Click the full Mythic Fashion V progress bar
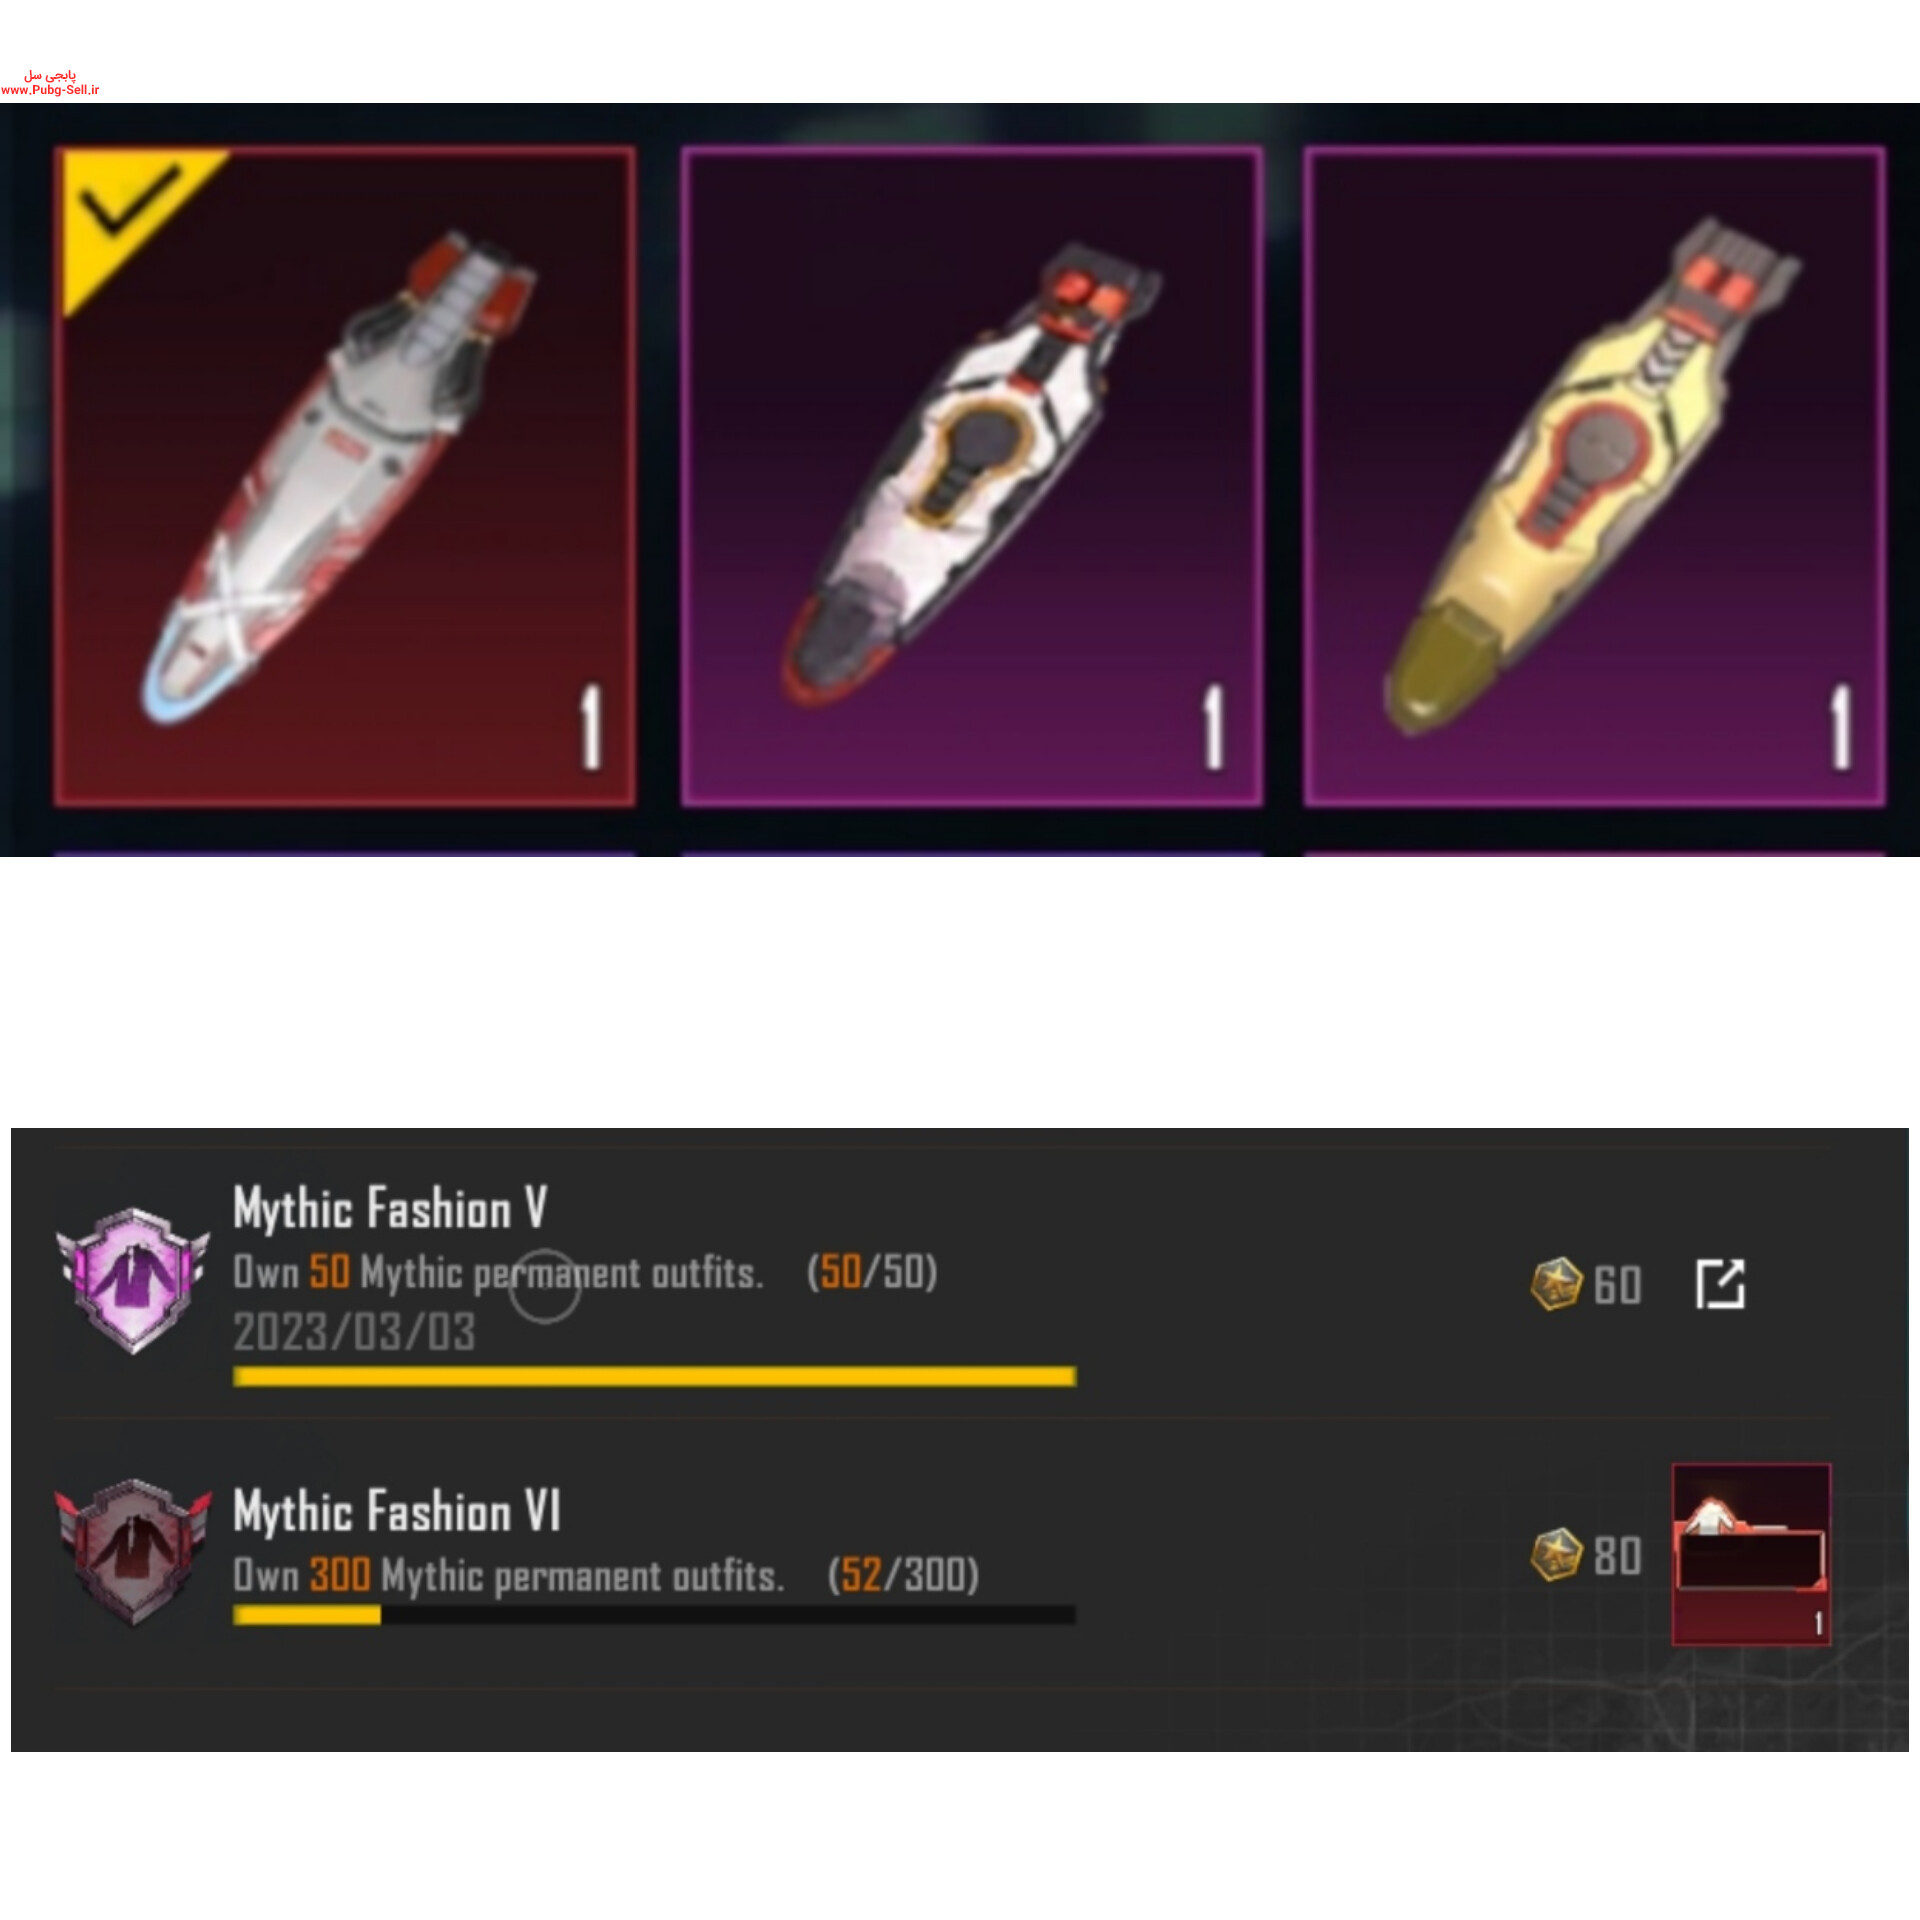This screenshot has width=1920, height=1920. pos(654,1376)
